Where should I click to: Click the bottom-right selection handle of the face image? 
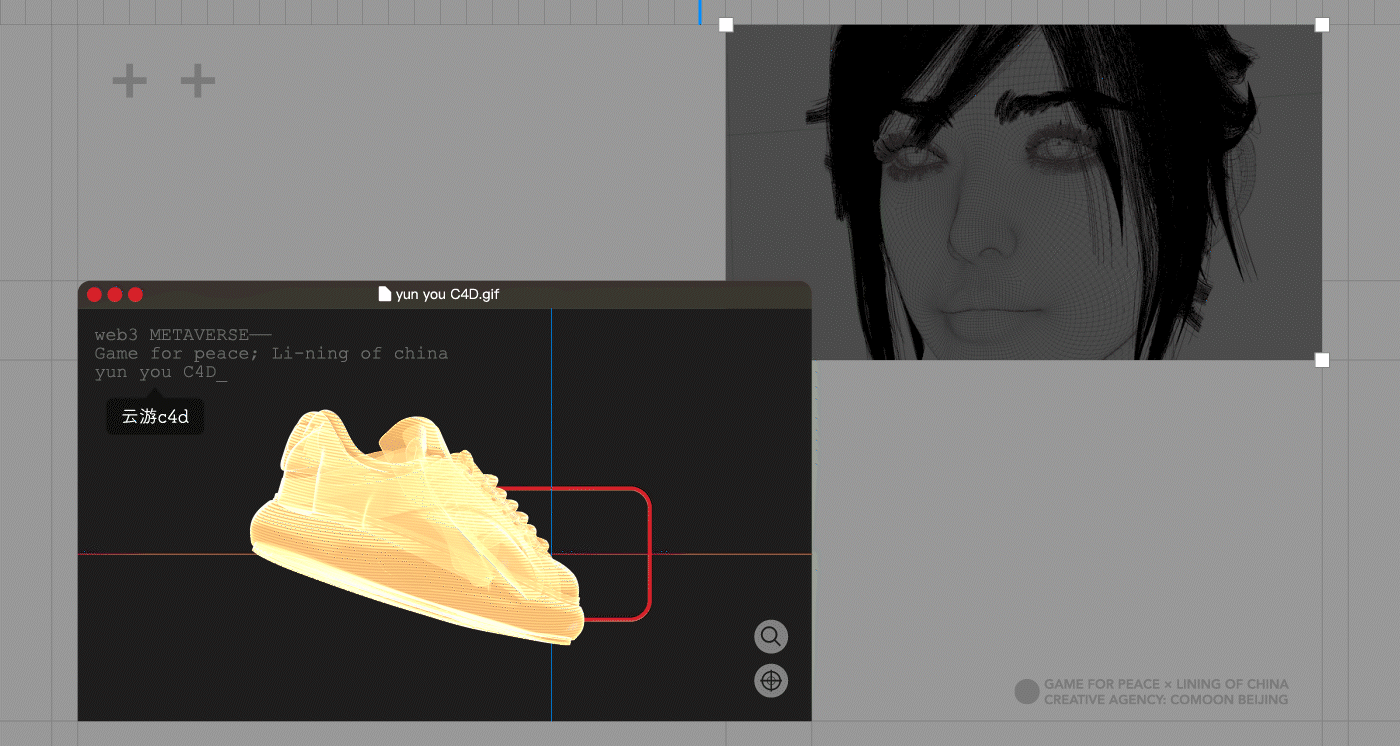pos(1322,359)
